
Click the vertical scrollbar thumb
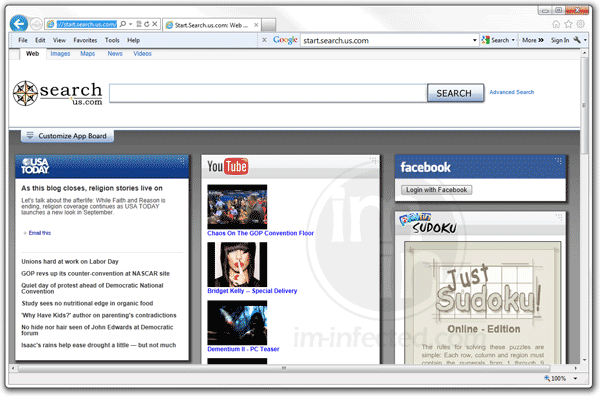[584, 105]
